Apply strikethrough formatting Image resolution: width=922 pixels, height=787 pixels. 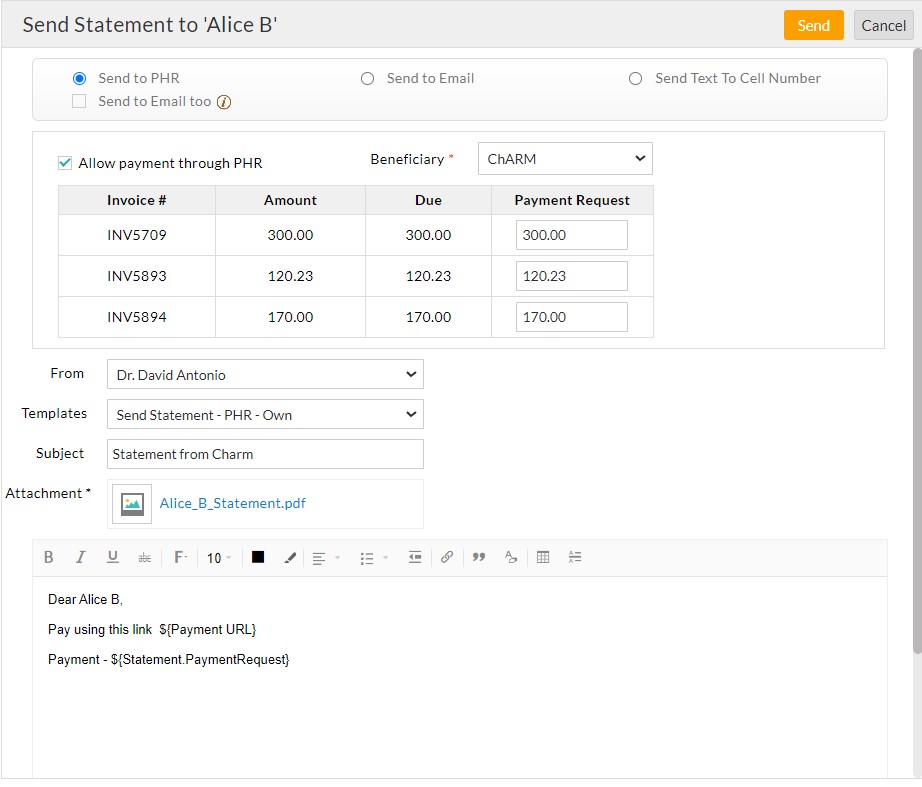click(144, 558)
